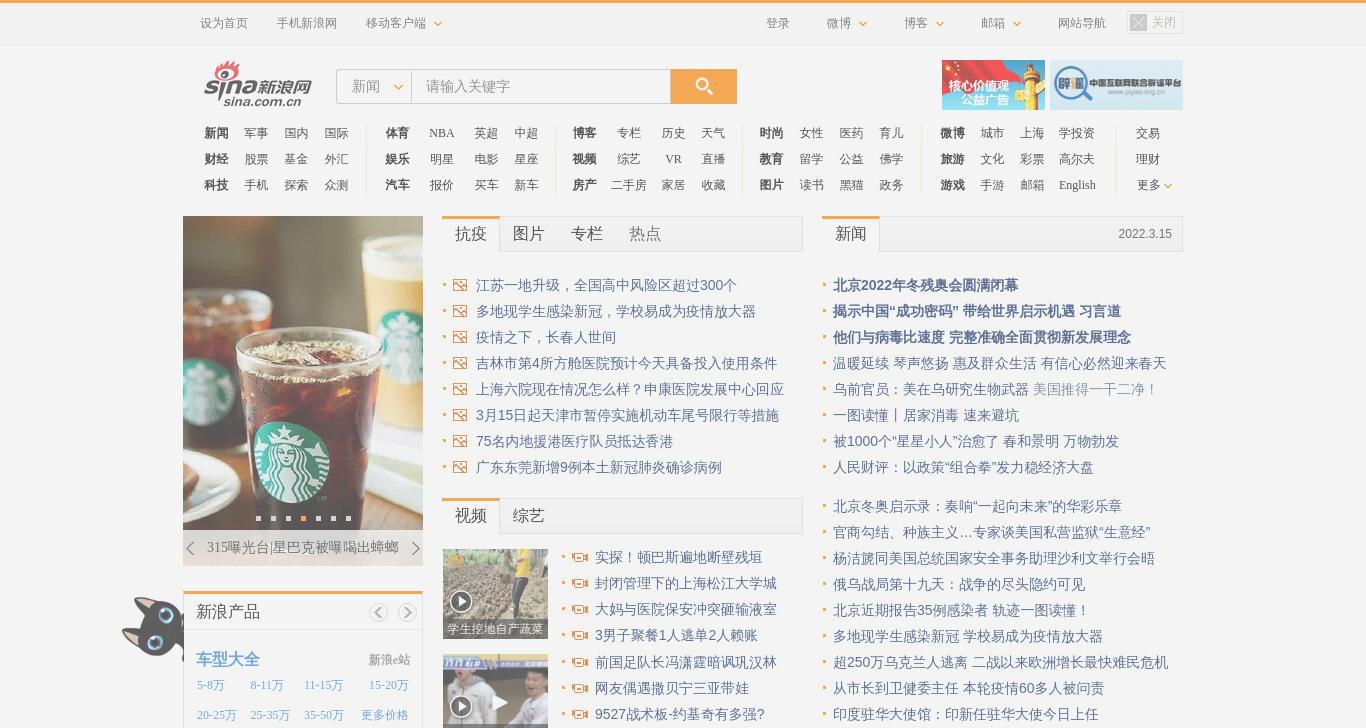Open 新浪e站 link
The image size is (1366, 728).
[389, 660]
